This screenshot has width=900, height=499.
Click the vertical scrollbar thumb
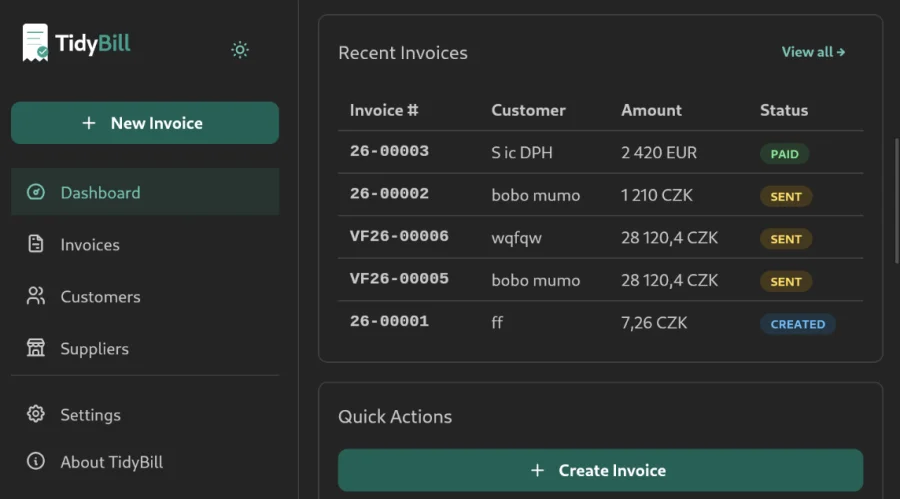(x=897, y=201)
